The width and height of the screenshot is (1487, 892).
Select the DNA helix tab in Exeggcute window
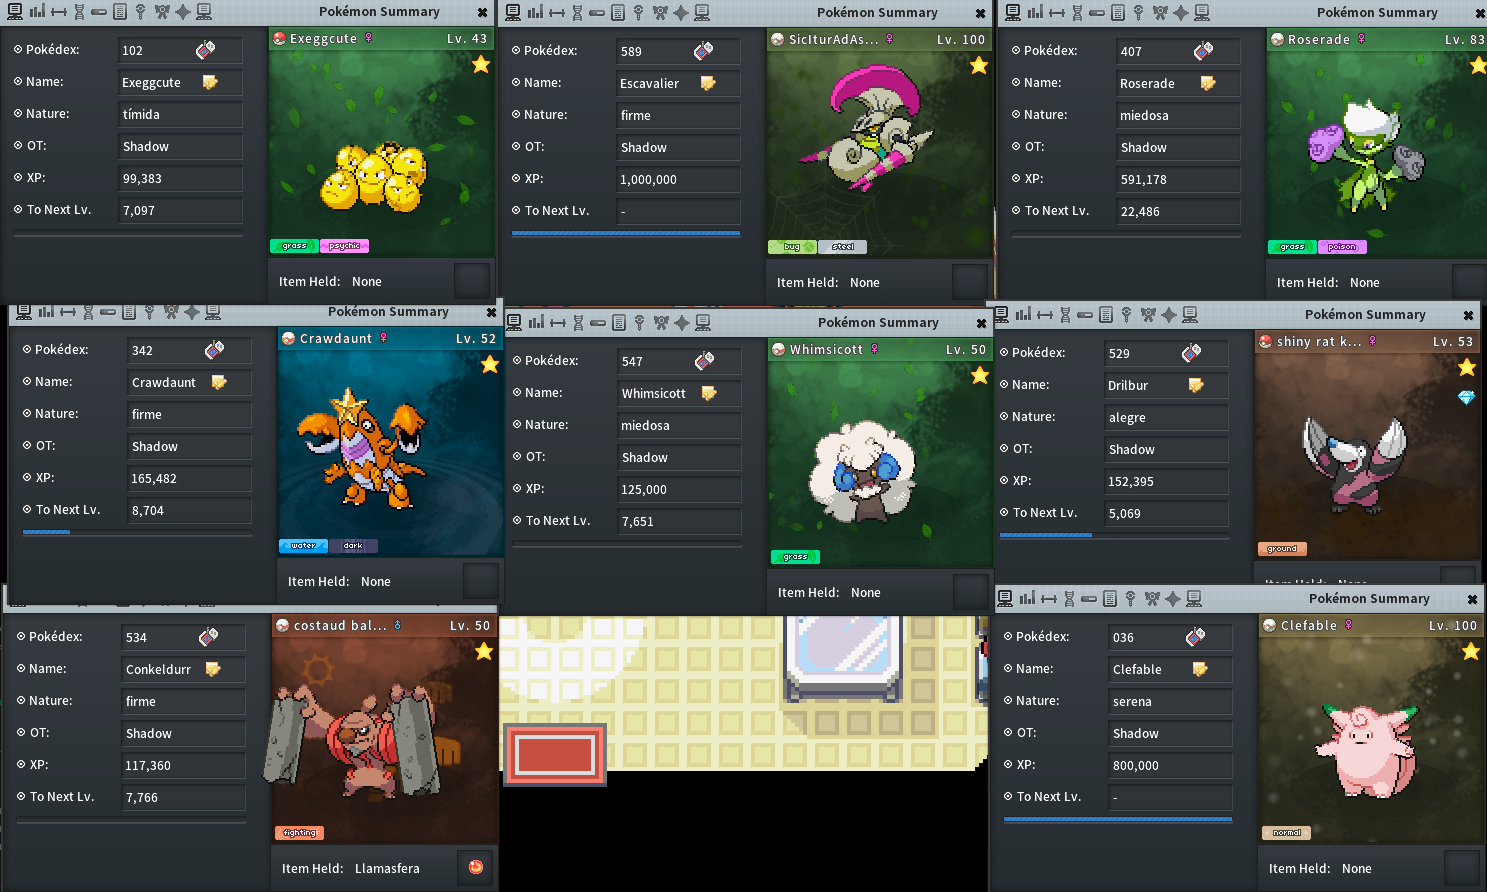coord(79,12)
